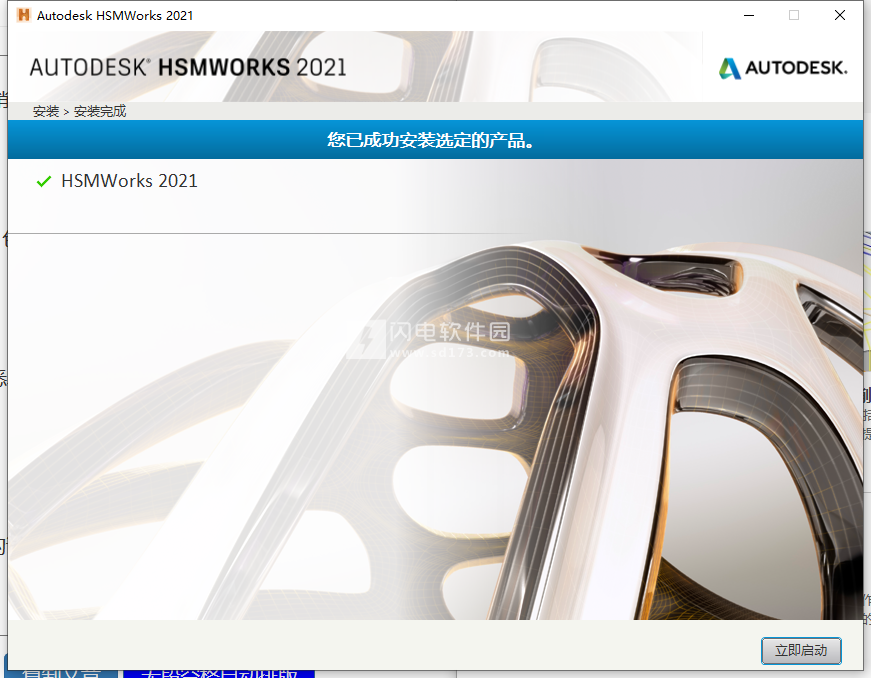This screenshot has width=871, height=678.
Task: Click the Autodesk HSMWorks 2021 header logo
Action: [x=188, y=68]
